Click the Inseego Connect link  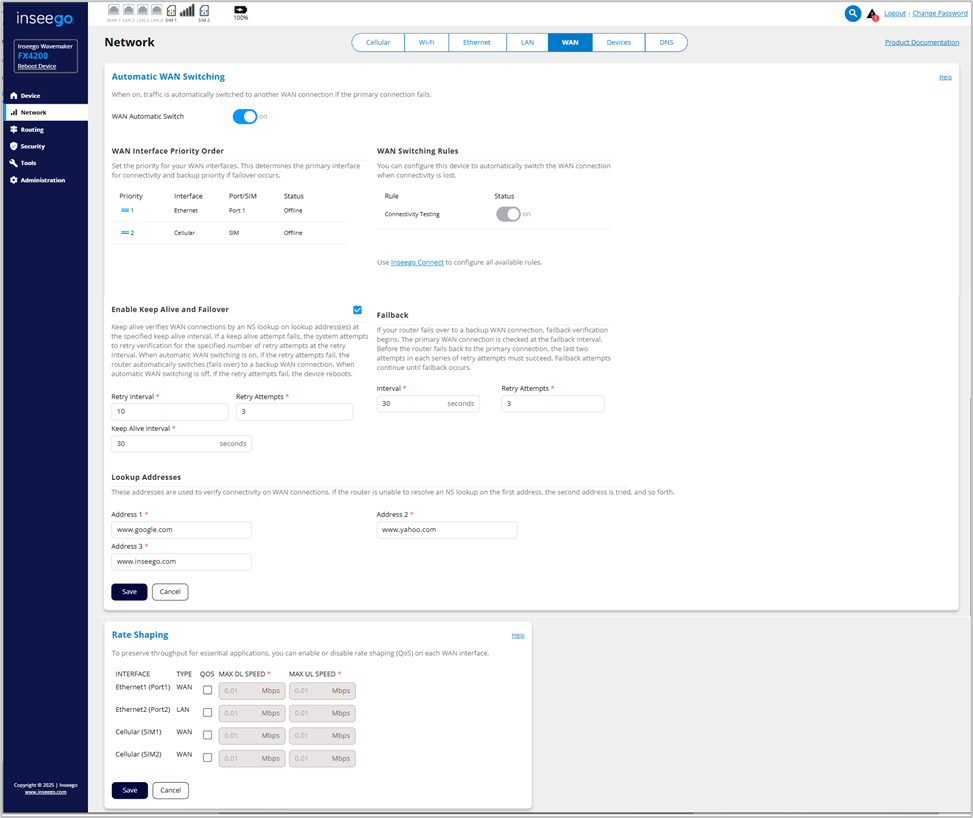417,262
